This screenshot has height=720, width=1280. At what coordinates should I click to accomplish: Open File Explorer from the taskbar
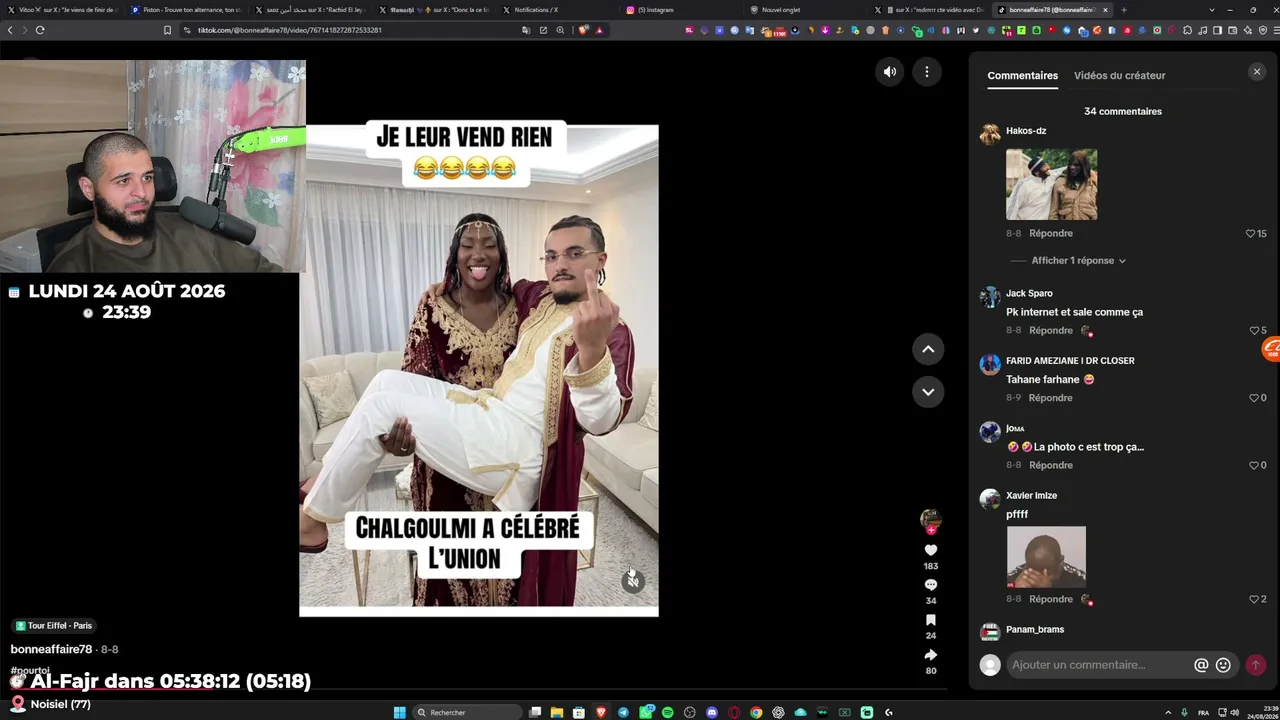click(x=557, y=712)
